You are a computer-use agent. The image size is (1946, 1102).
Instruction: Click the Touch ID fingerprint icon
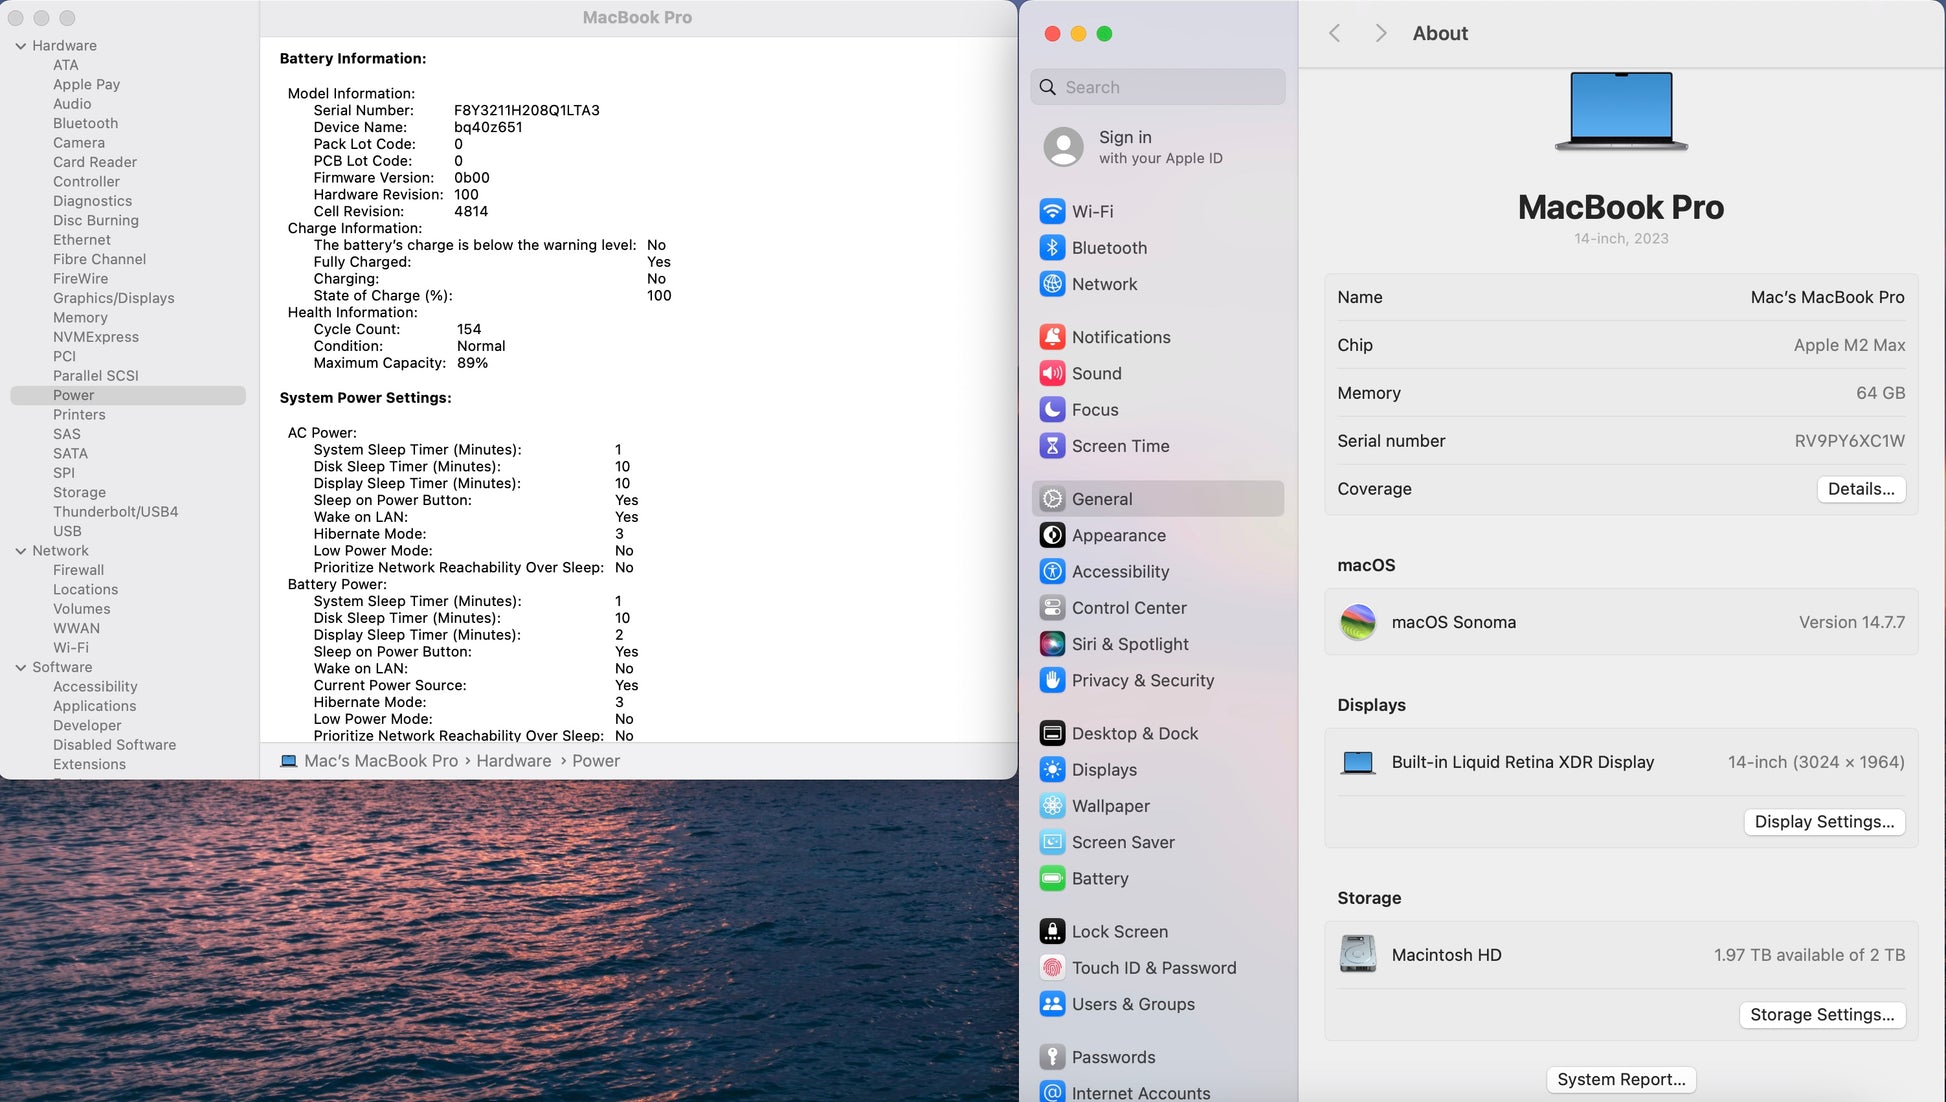tap(1052, 968)
